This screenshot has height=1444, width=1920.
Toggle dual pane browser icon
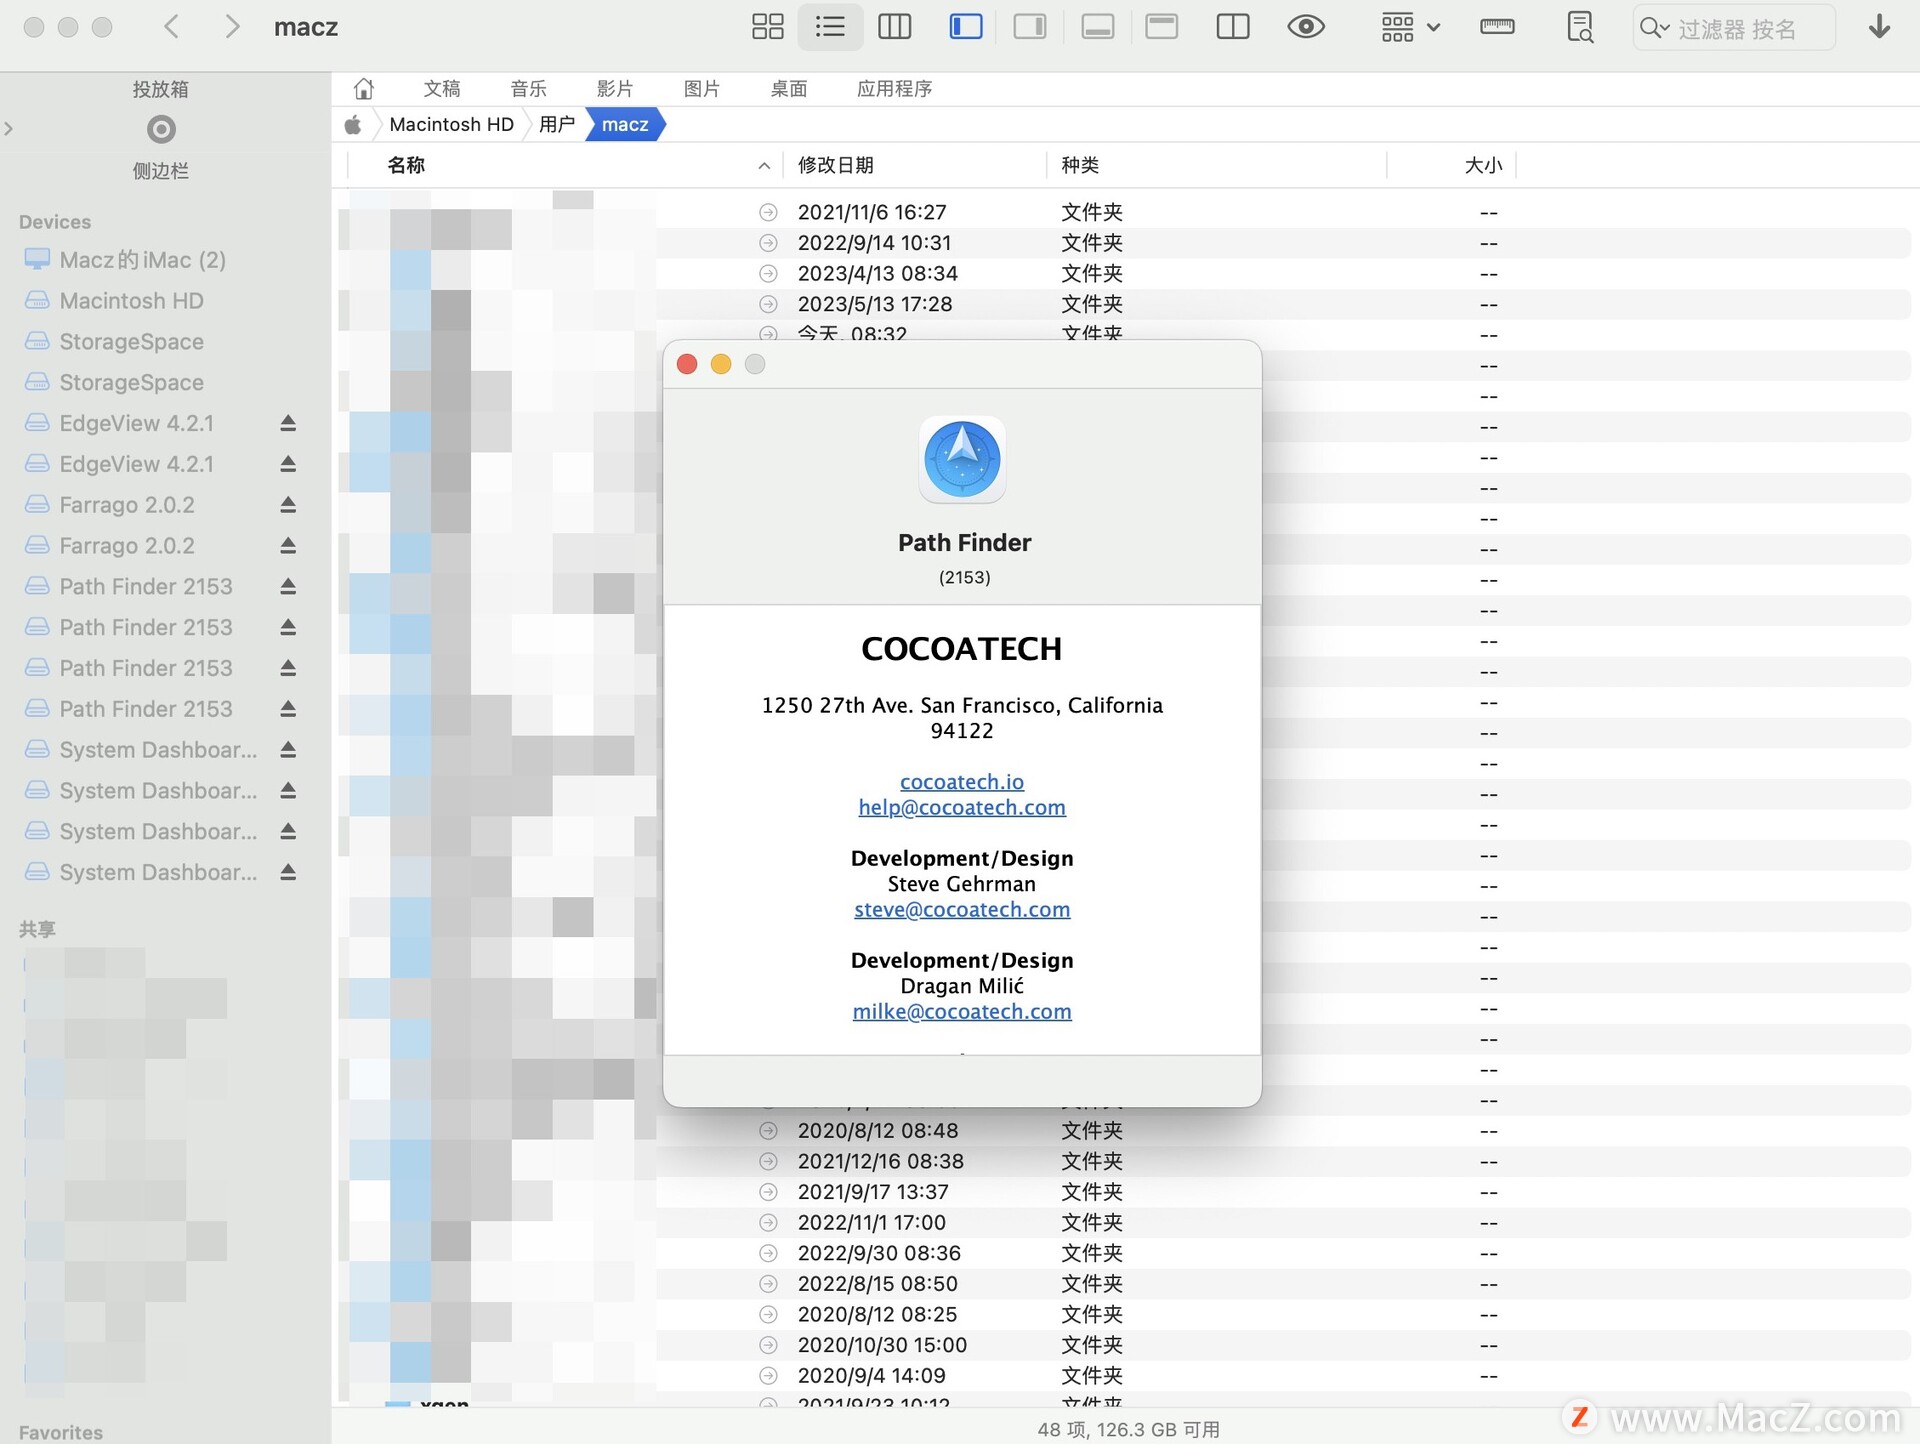[1232, 27]
